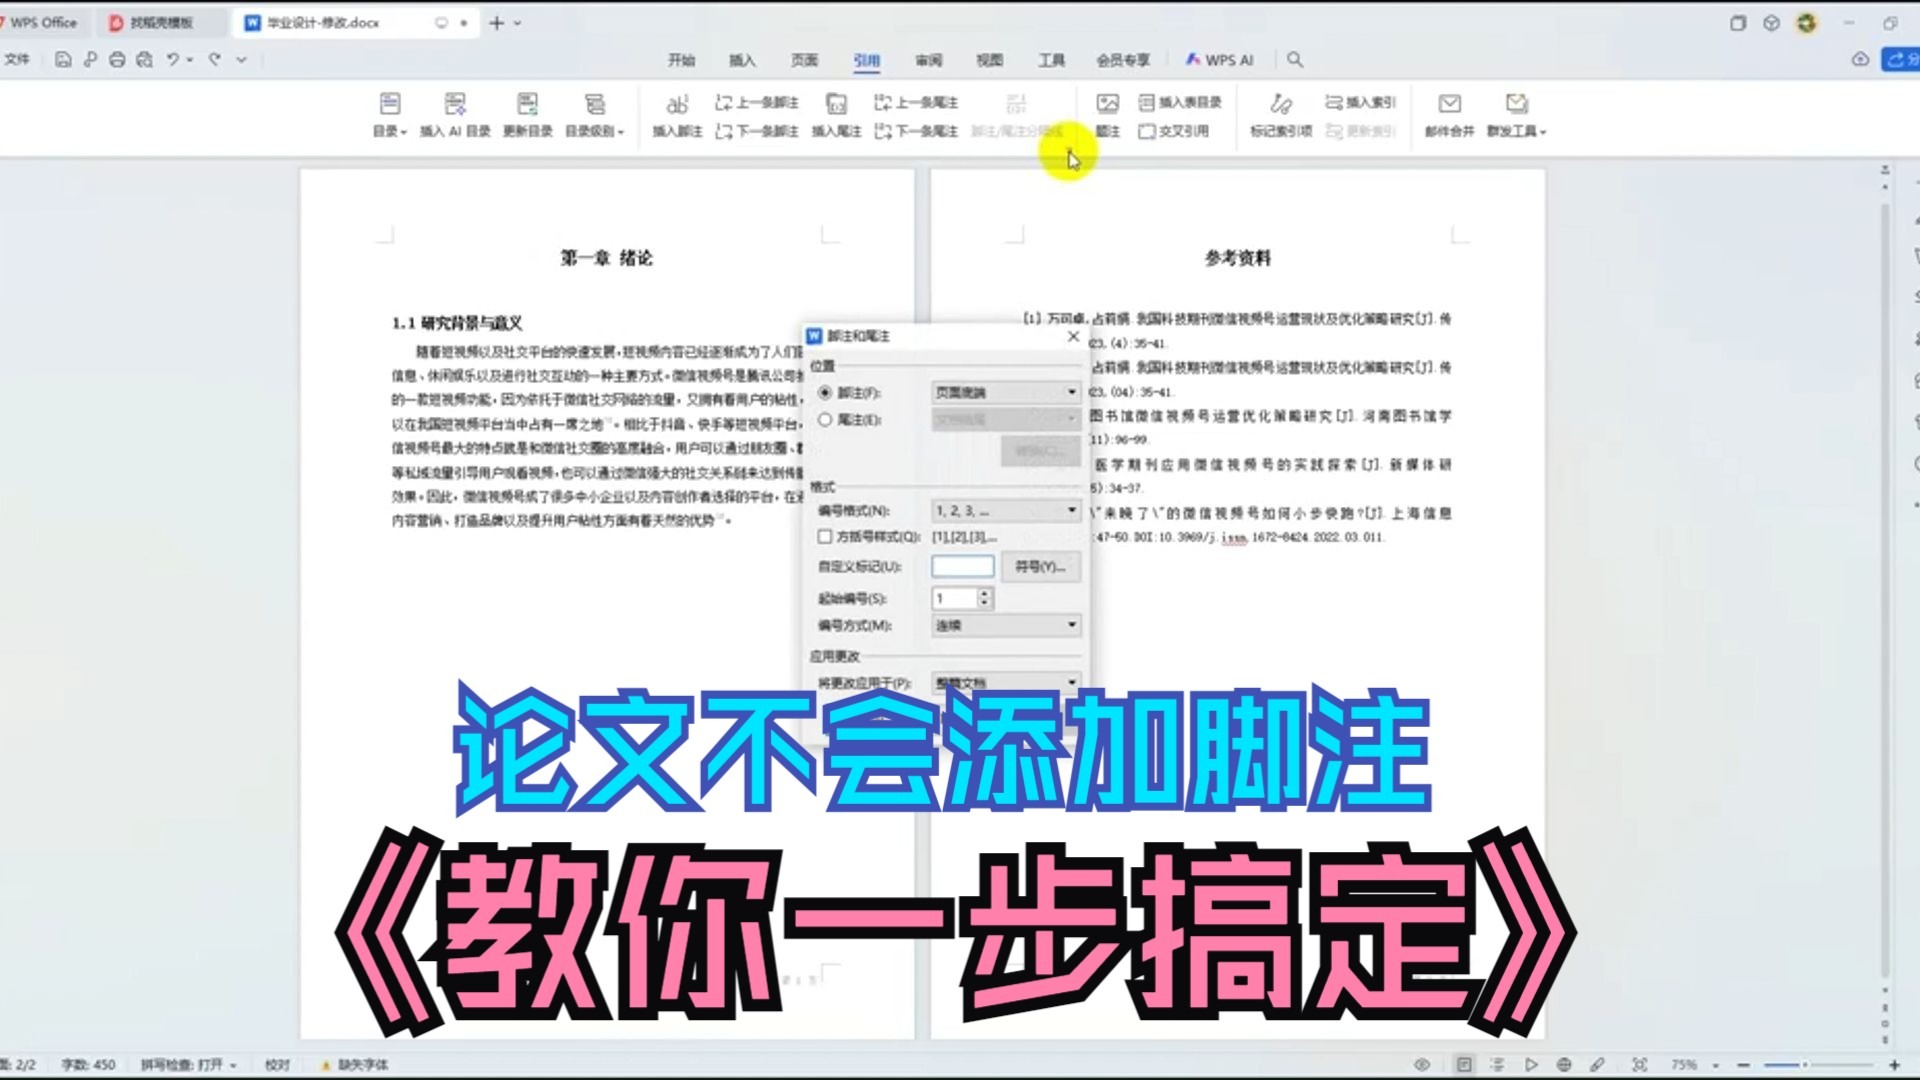Select the 插入脚注 (Insert Footnote) tool
Screen dimensions: 1920x1080
677,115
